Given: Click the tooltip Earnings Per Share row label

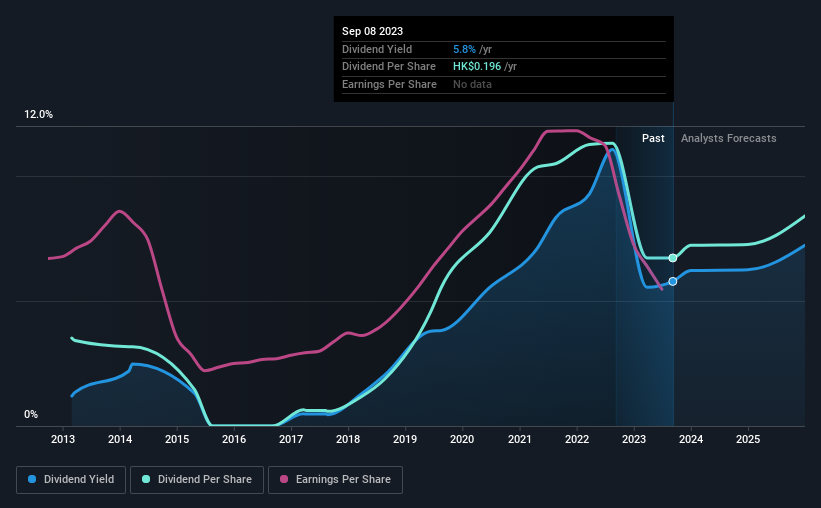Looking at the screenshot, I should coord(389,84).
